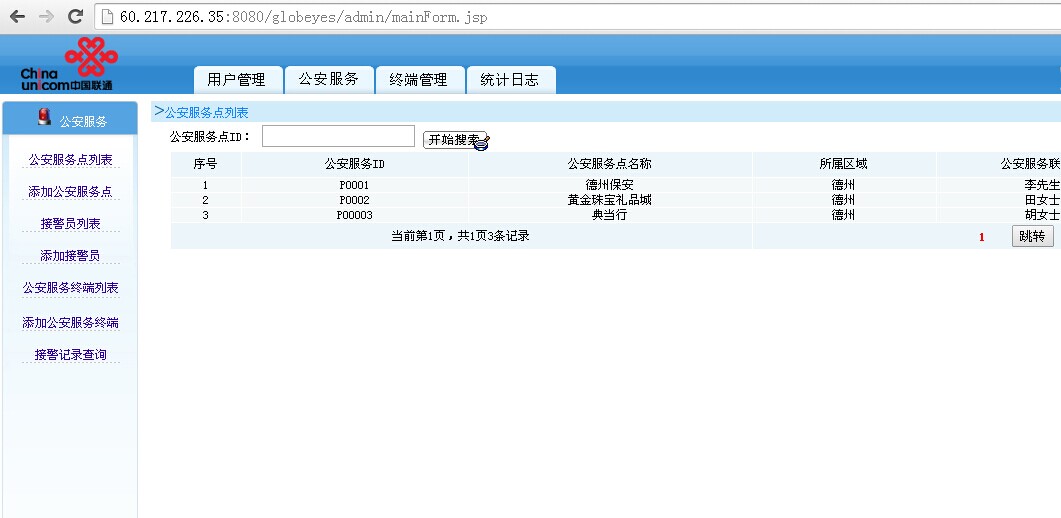Click the P0001 ID cell
Screen dimensions: 1061x518
click(x=355, y=185)
